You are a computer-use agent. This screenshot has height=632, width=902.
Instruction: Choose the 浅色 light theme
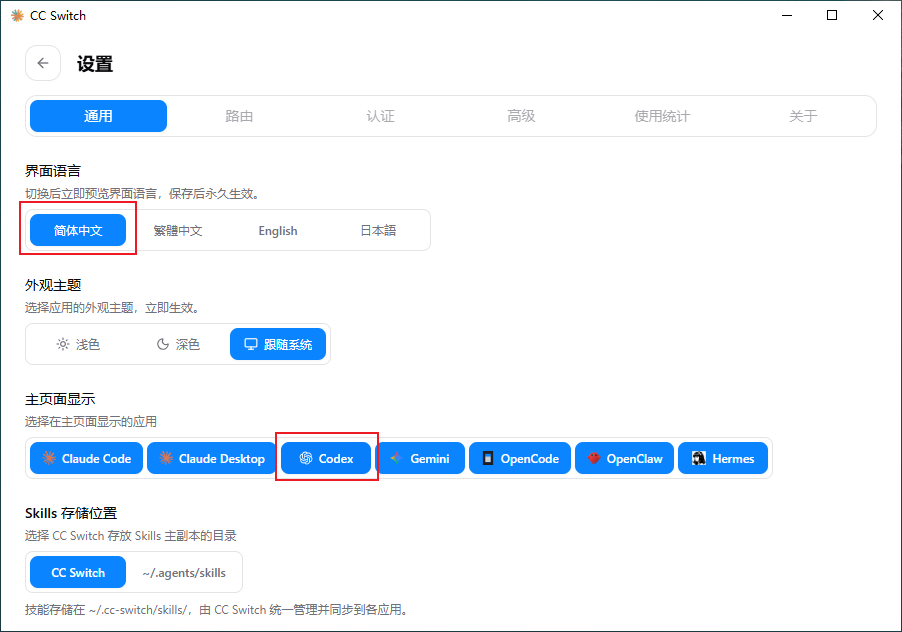(x=78, y=344)
